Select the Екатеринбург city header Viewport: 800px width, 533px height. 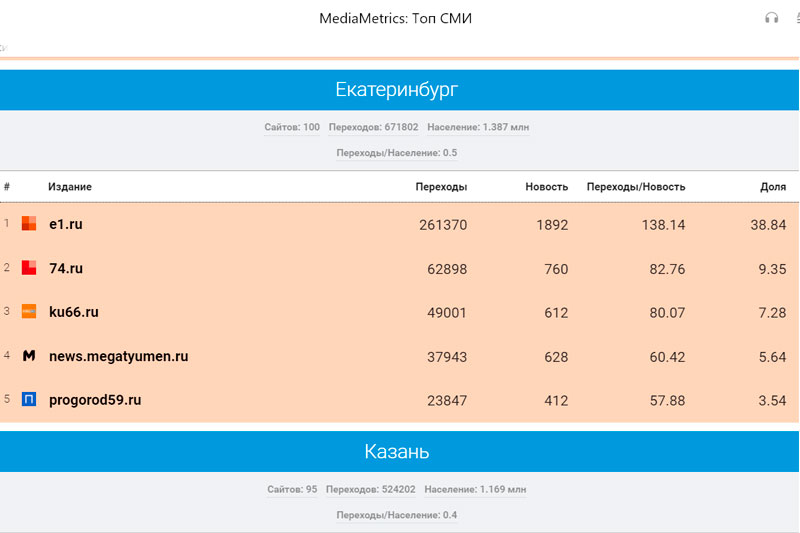(397, 90)
